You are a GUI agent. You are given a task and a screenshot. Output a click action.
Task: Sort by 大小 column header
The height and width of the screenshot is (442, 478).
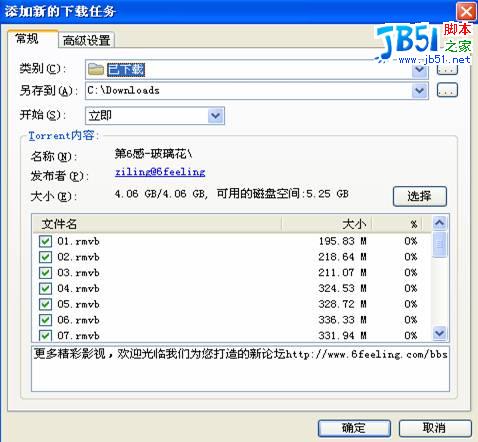(x=327, y=224)
